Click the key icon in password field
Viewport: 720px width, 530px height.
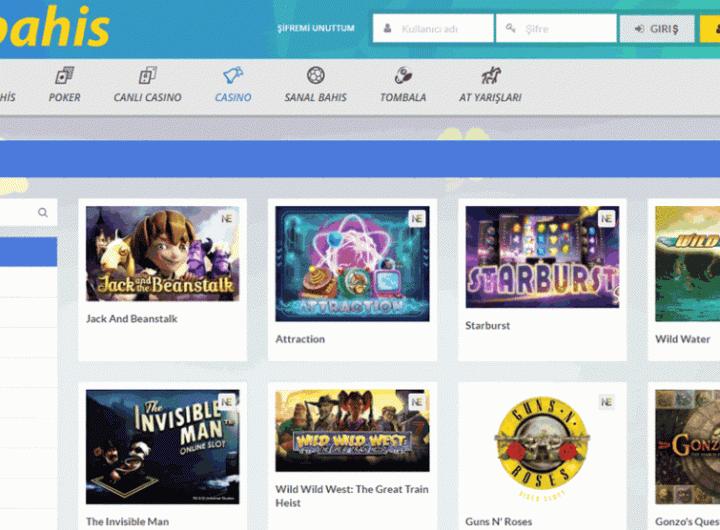[511, 28]
